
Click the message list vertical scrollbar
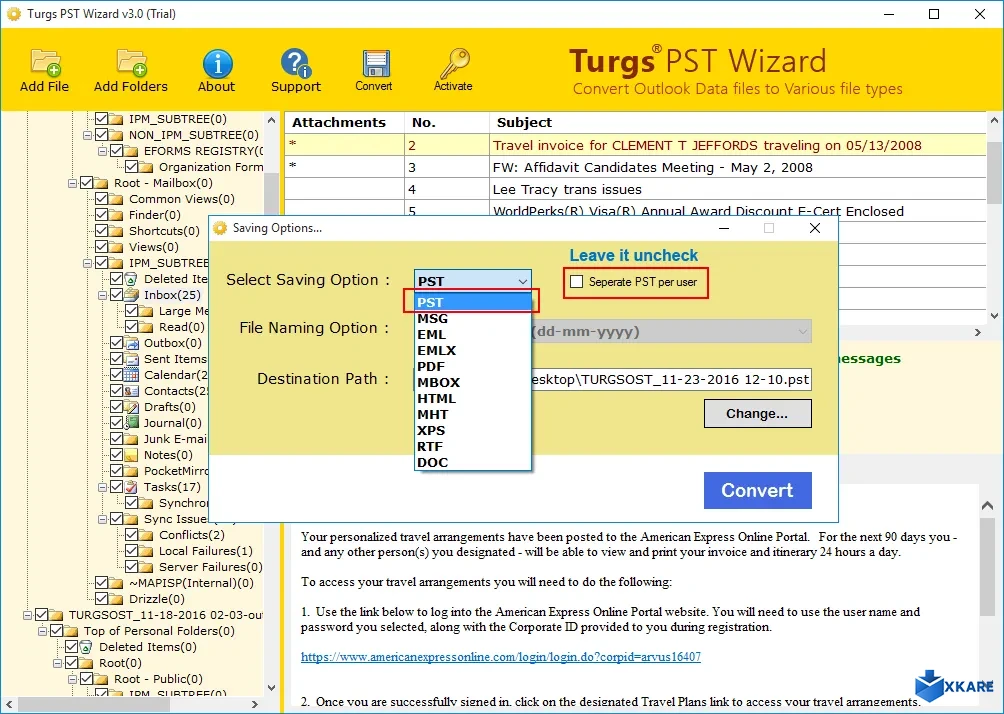[994, 173]
